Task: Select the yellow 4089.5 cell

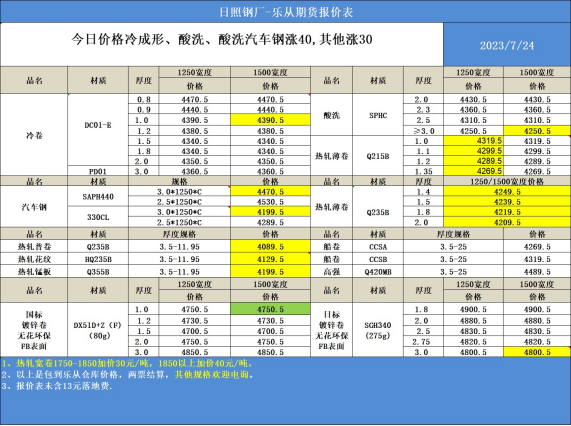Action: tap(270, 246)
